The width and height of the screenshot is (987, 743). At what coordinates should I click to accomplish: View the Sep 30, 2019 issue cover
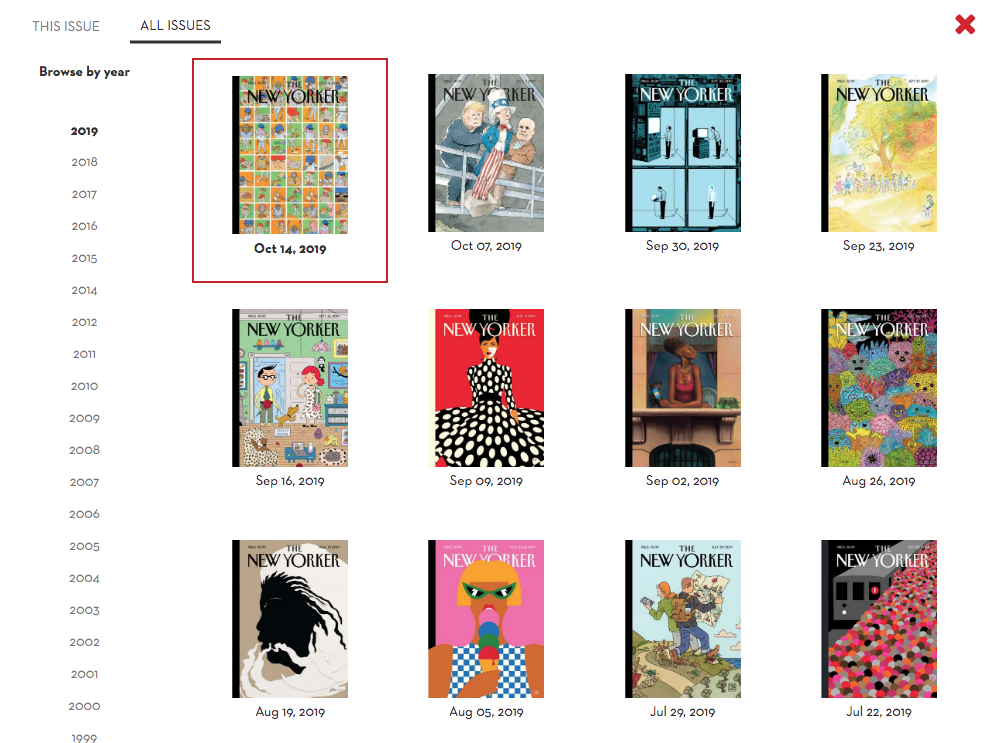pyautogui.click(x=682, y=153)
